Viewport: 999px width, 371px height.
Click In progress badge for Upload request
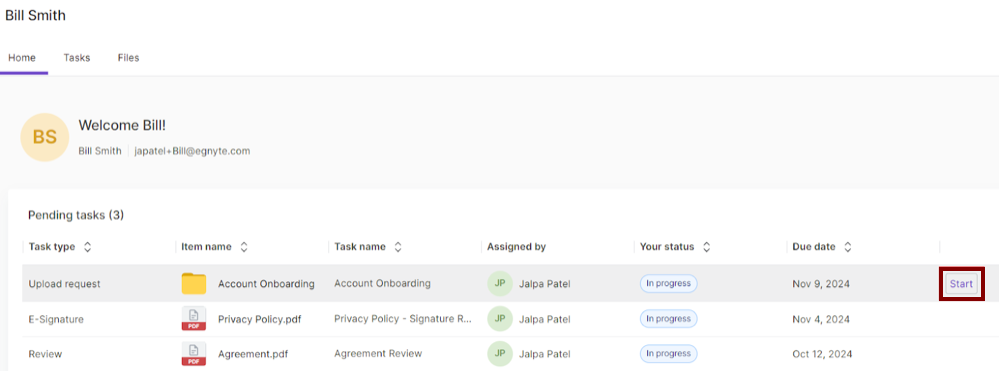point(668,284)
